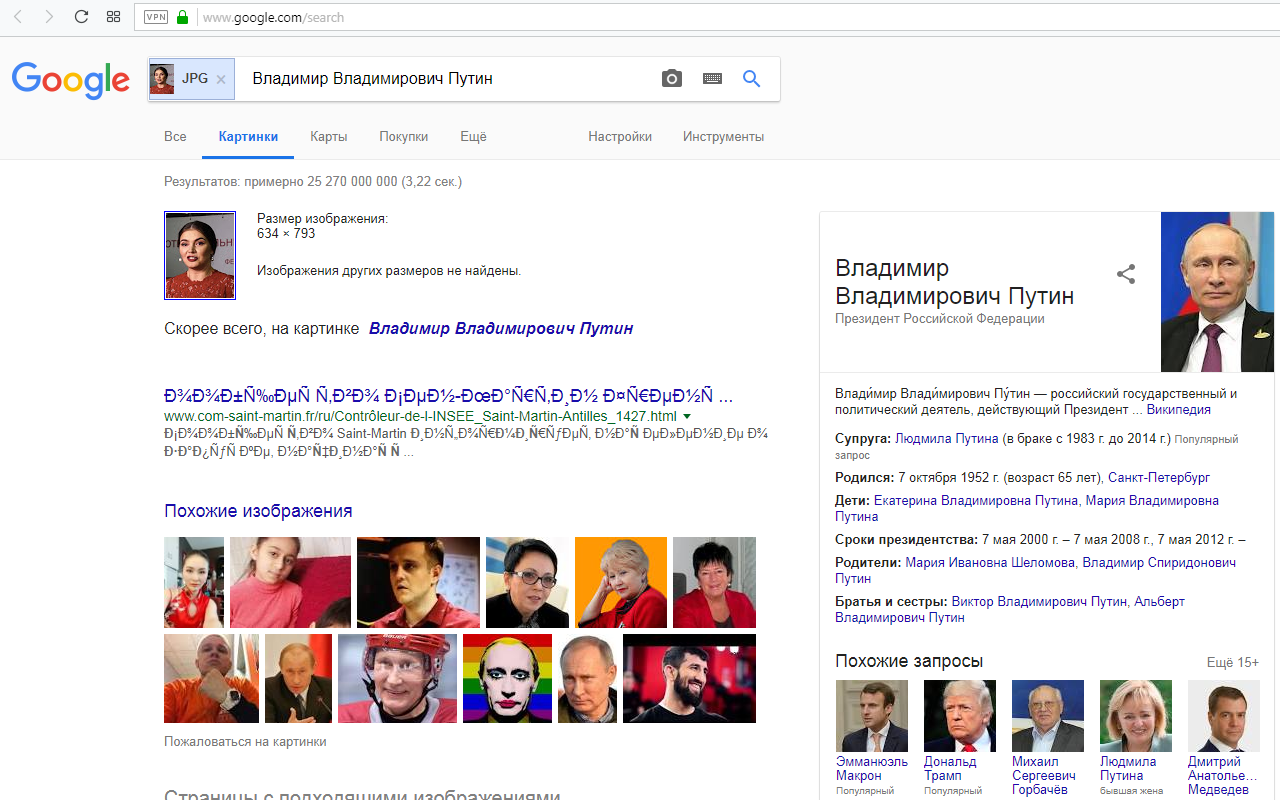Image resolution: width=1280 pixels, height=800 pixels.
Task: Click Ещё 15+ related searches link
Action: 1233,662
